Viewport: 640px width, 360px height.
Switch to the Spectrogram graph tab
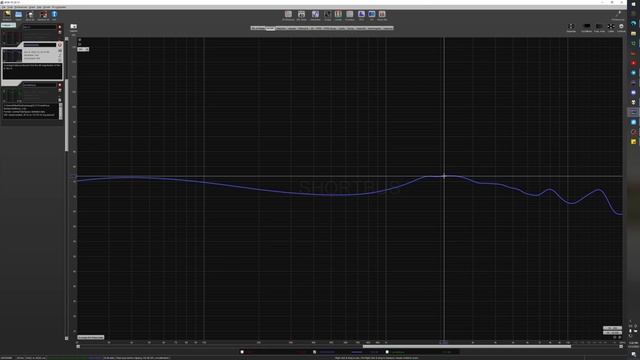pos(374,28)
